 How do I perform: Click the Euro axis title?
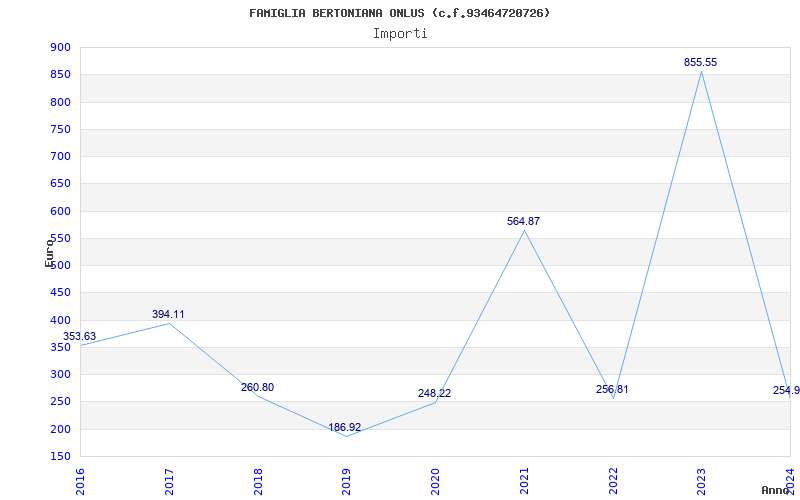coord(49,252)
